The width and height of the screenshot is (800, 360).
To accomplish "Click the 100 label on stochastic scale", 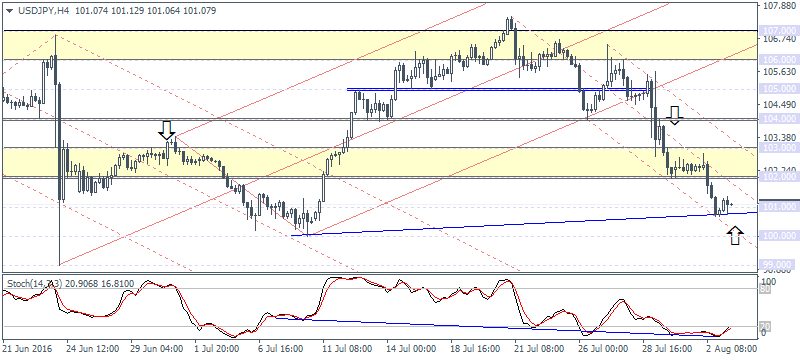I will point(768,282).
